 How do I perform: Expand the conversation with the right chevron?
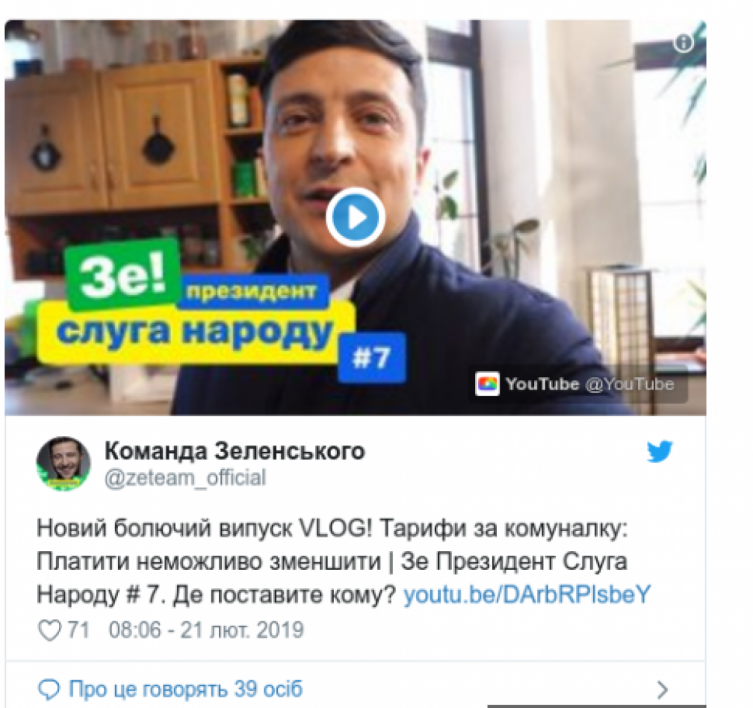click(662, 690)
